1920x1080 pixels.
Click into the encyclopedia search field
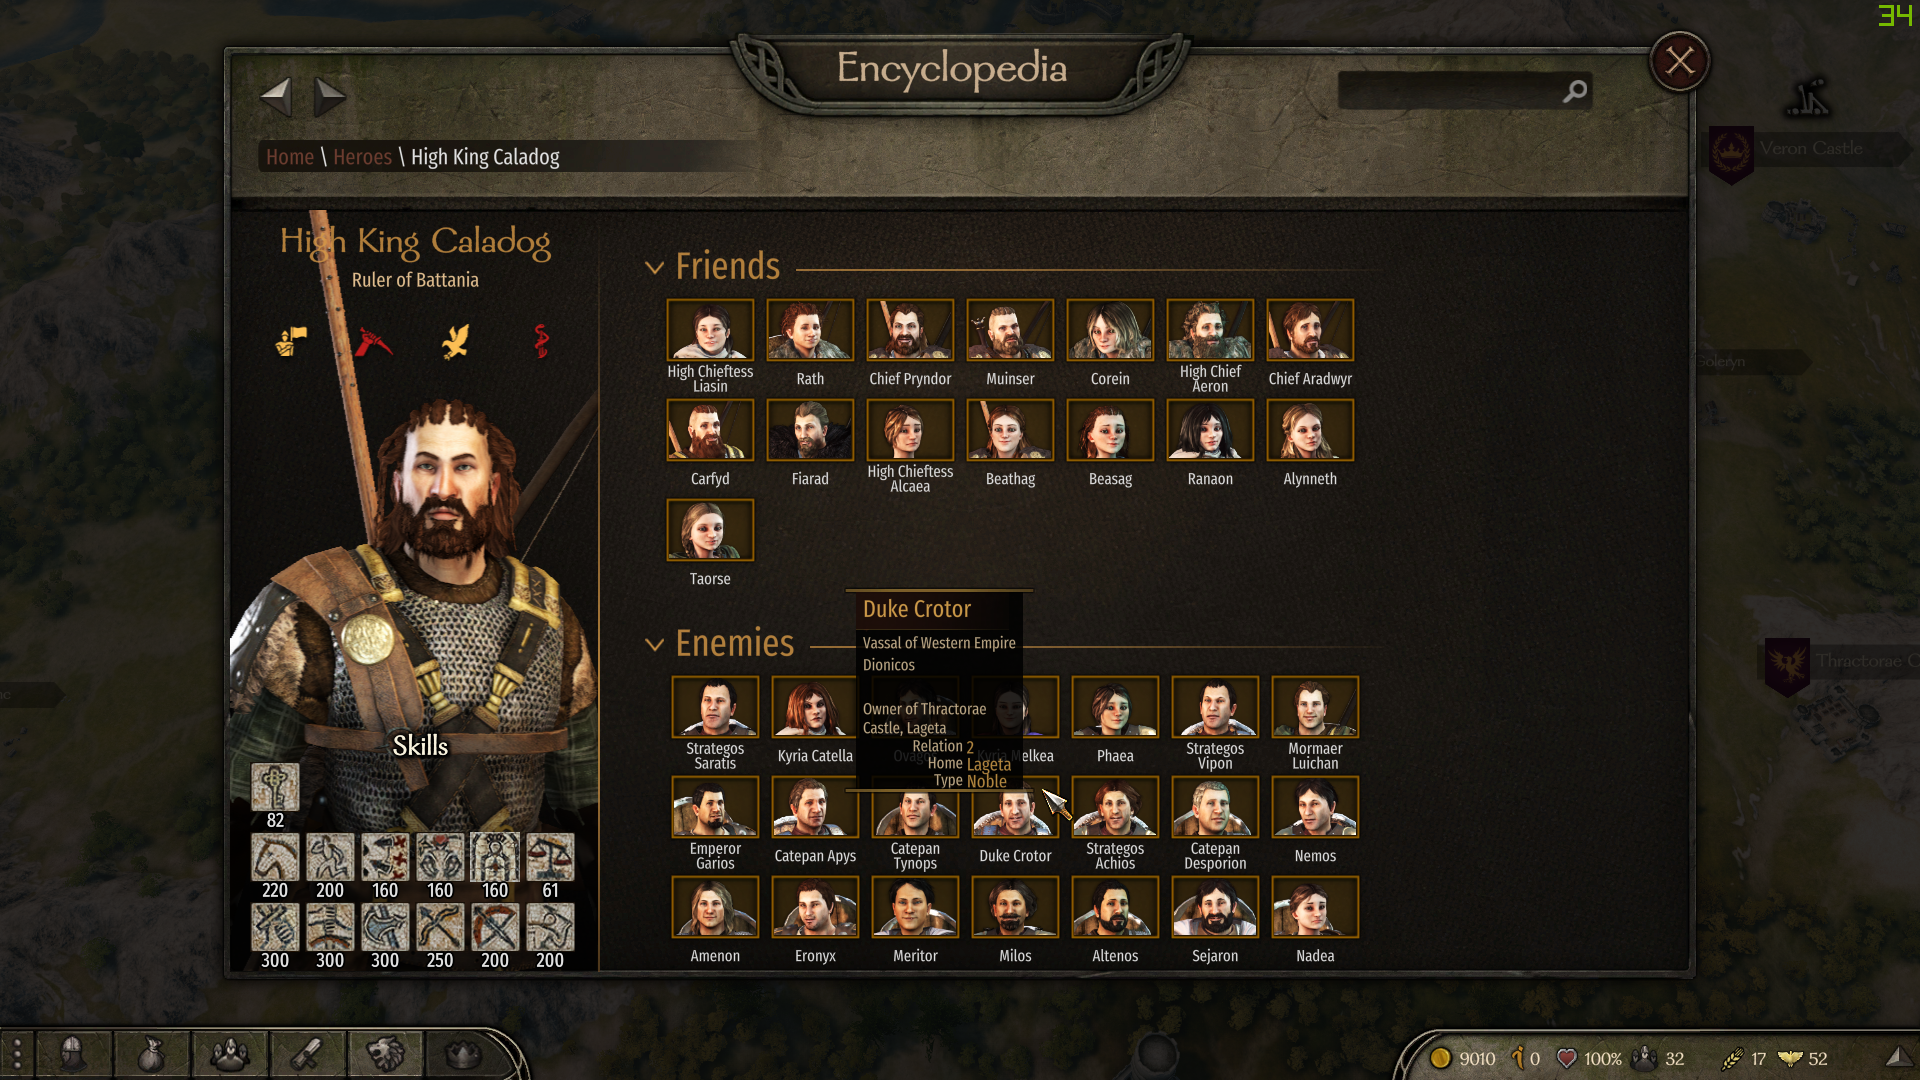(x=1450, y=91)
